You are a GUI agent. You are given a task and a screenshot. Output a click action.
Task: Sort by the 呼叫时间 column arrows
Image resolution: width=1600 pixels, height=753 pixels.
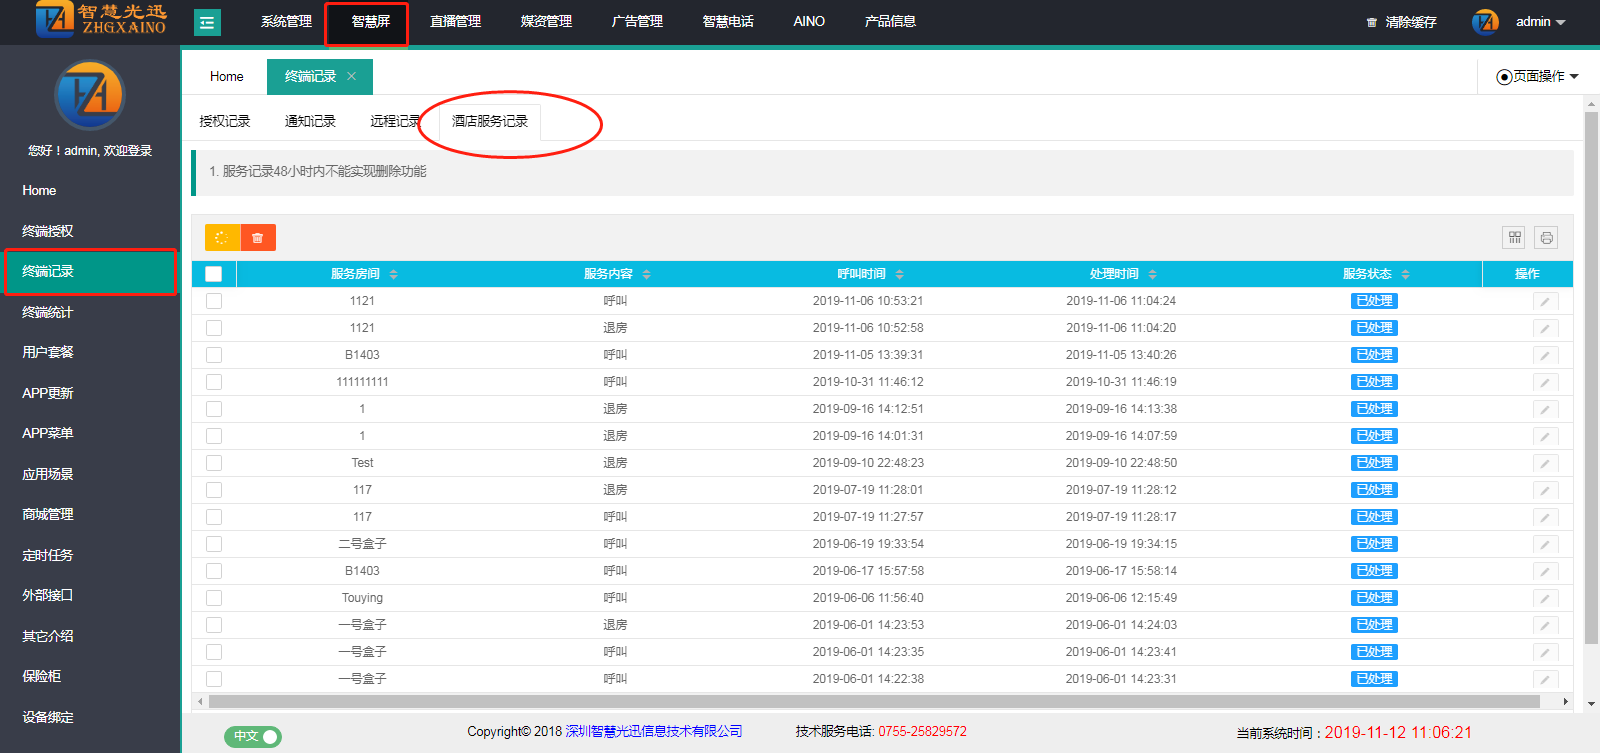(899, 274)
